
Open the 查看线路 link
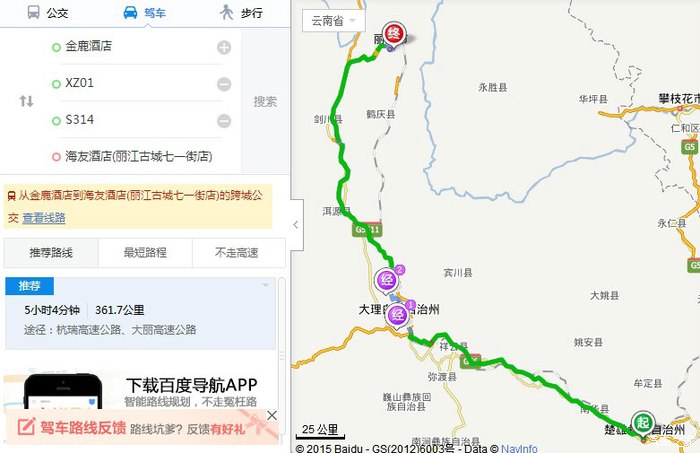44,218
